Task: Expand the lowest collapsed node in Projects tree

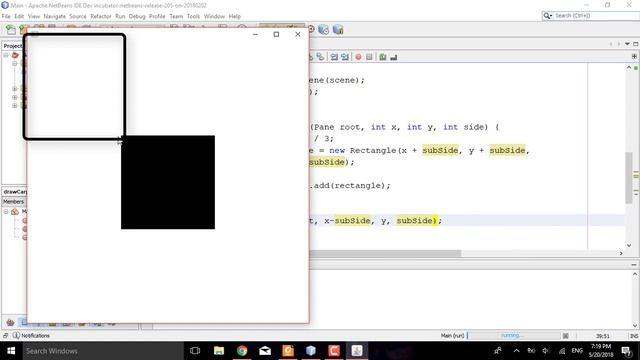Action: (x=15, y=106)
